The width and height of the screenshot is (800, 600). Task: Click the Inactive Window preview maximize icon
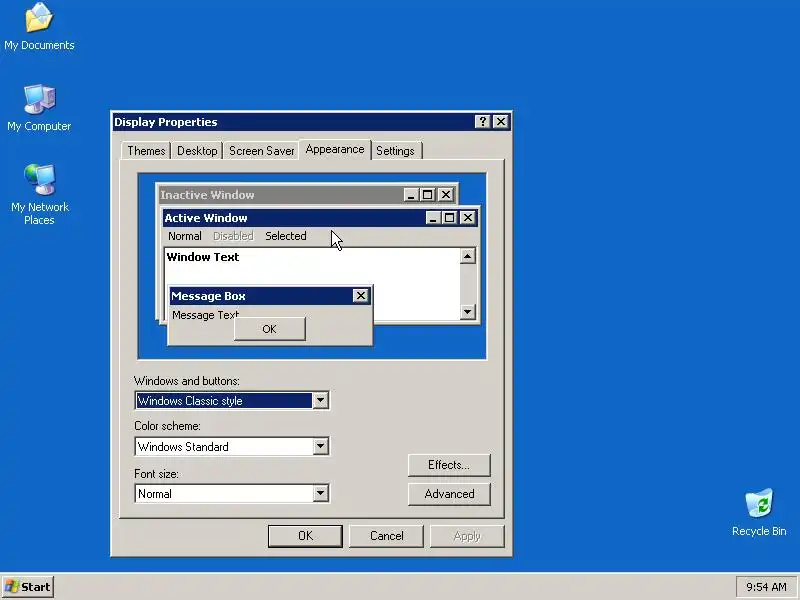428,194
